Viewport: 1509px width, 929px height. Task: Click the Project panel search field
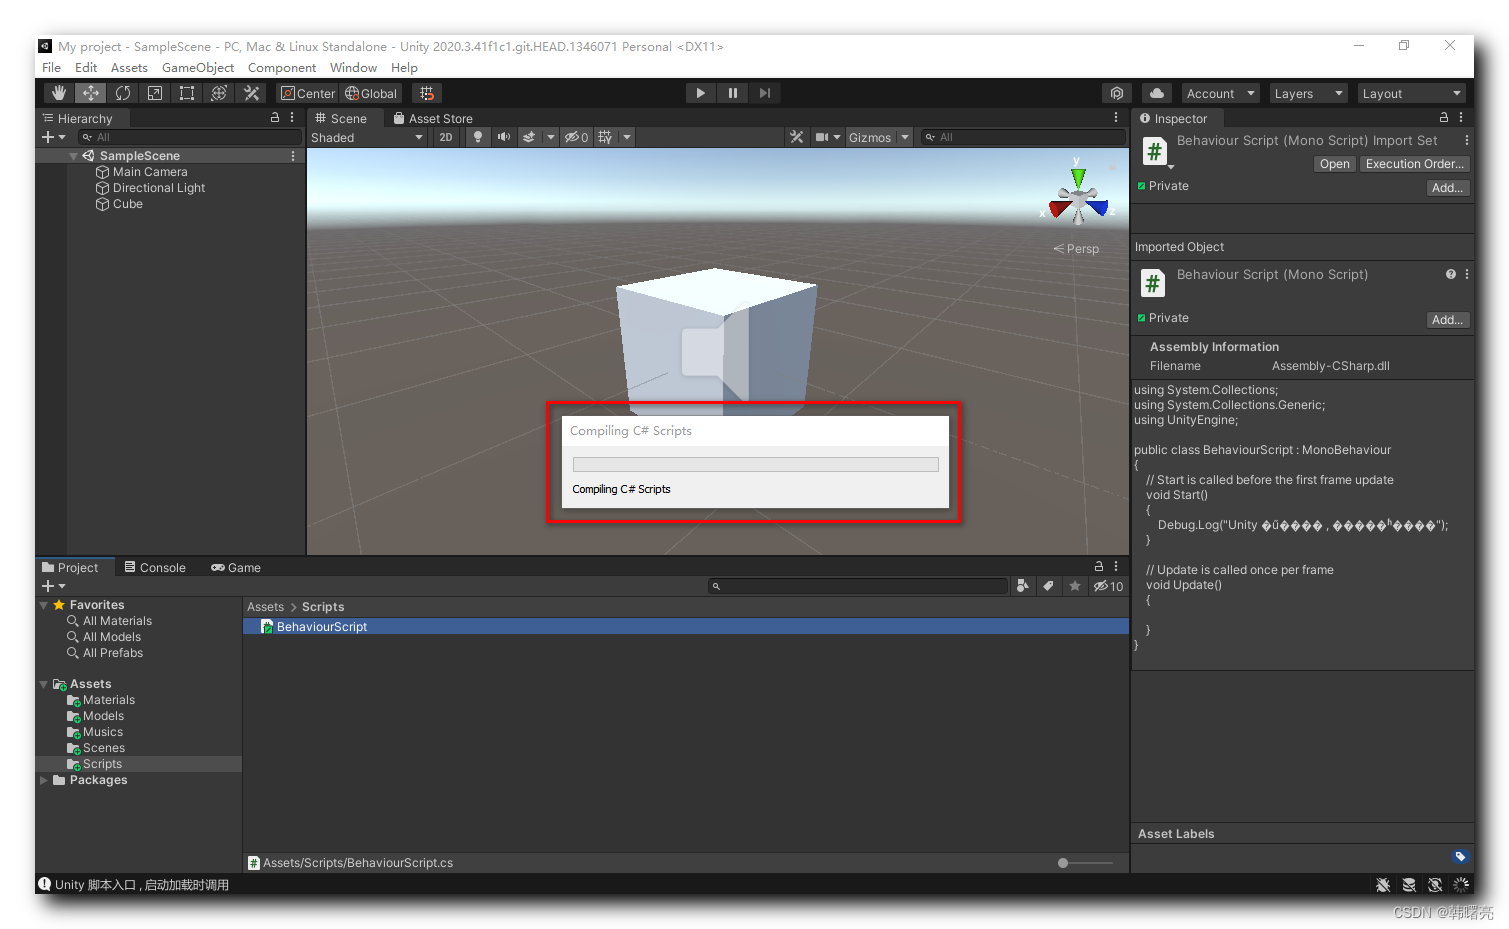tap(860, 585)
